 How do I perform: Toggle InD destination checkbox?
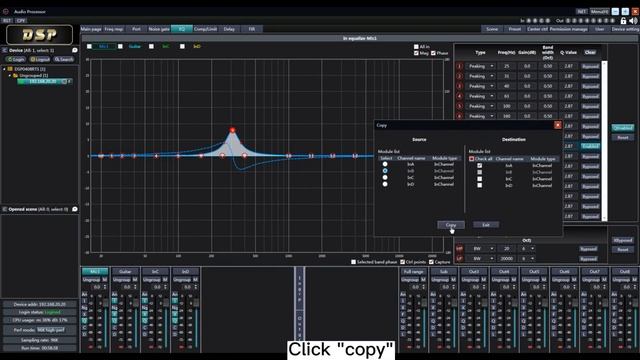point(480,185)
